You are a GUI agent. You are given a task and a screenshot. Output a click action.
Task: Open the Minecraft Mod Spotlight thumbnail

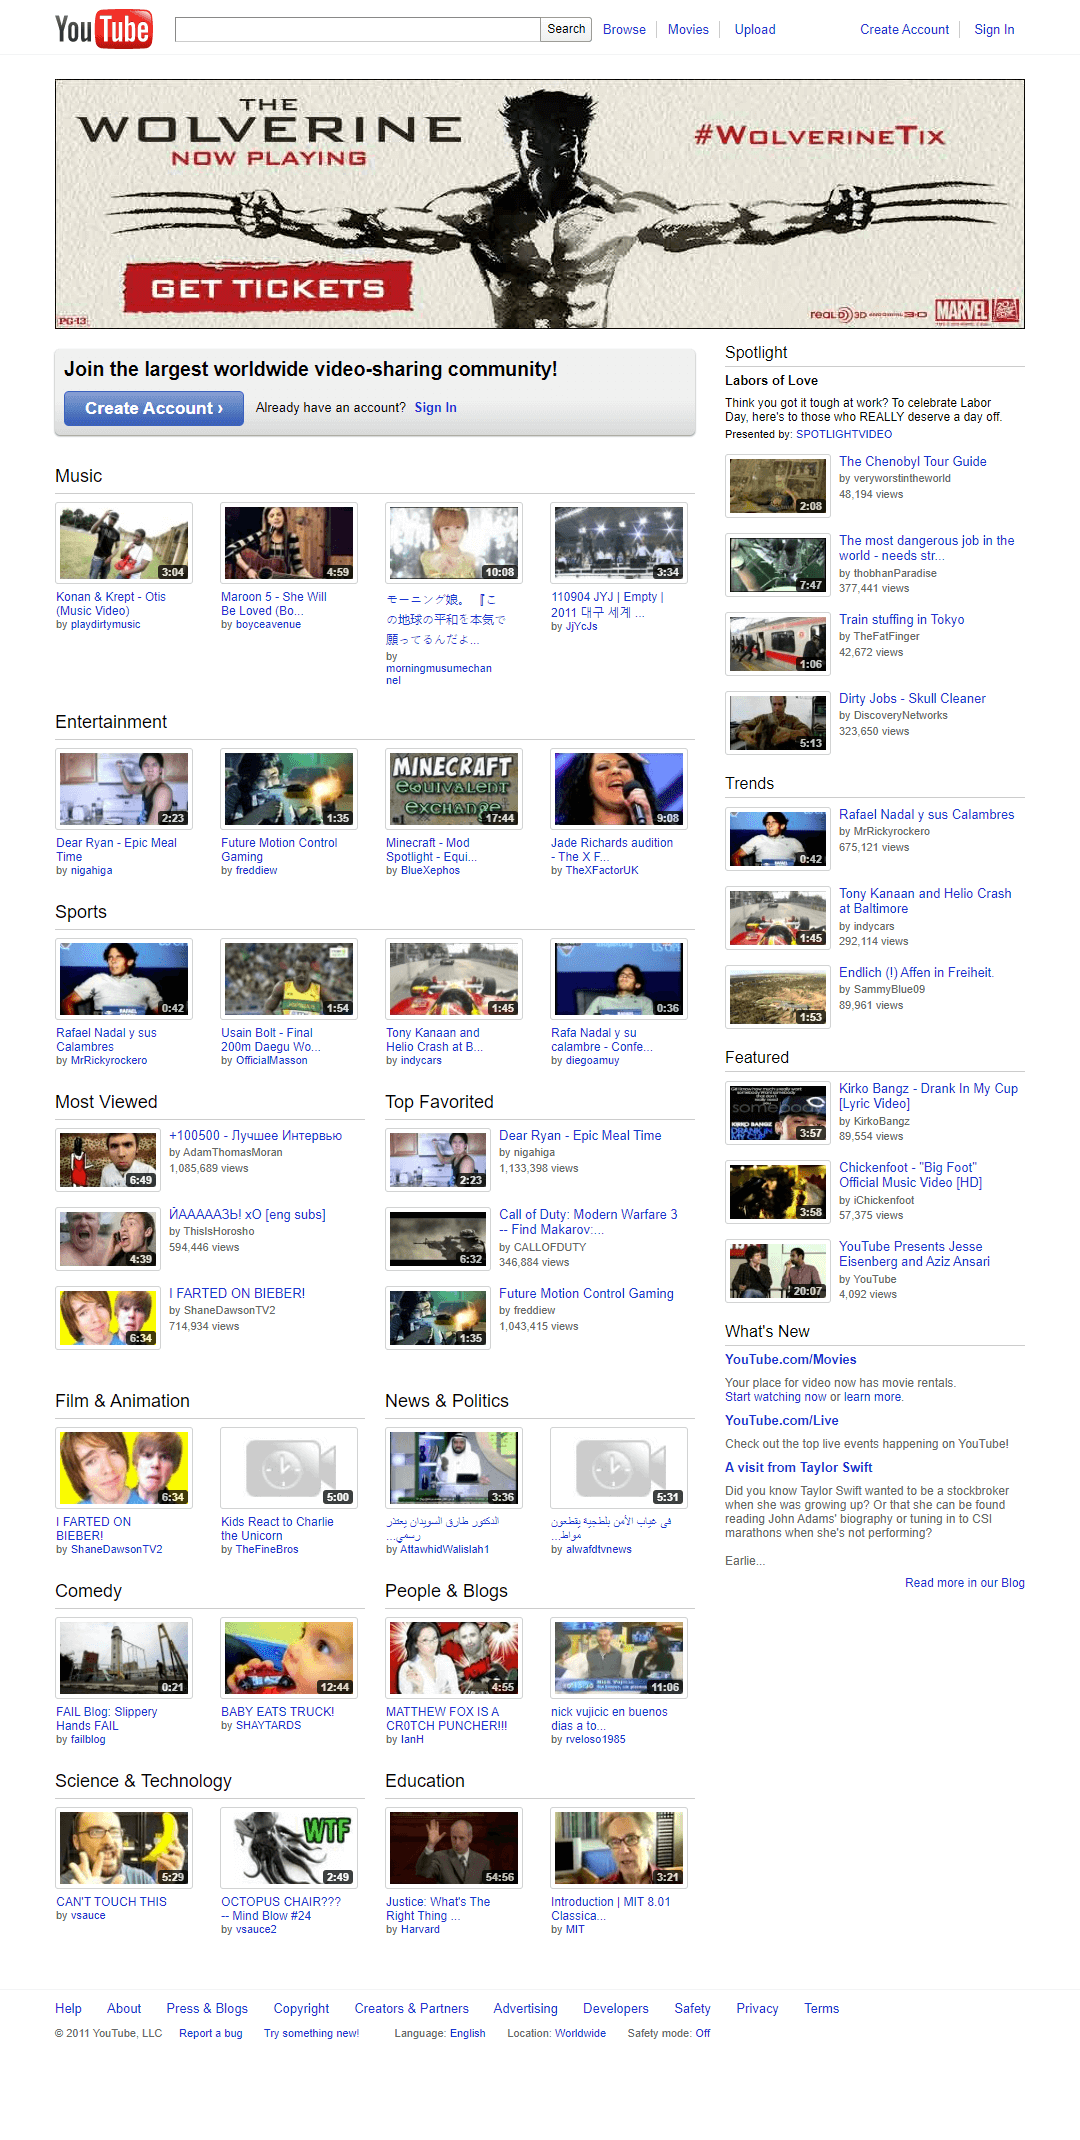coord(453,788)
